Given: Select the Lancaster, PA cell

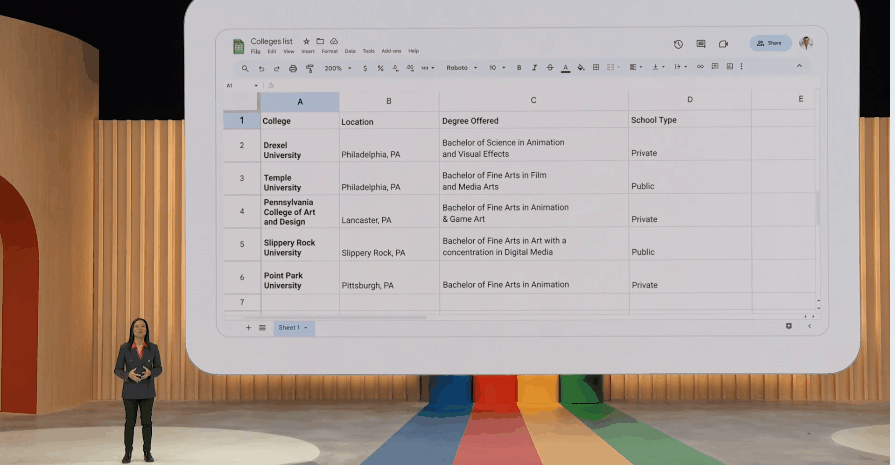Looking at the screenshot, I should click(389, 211).
